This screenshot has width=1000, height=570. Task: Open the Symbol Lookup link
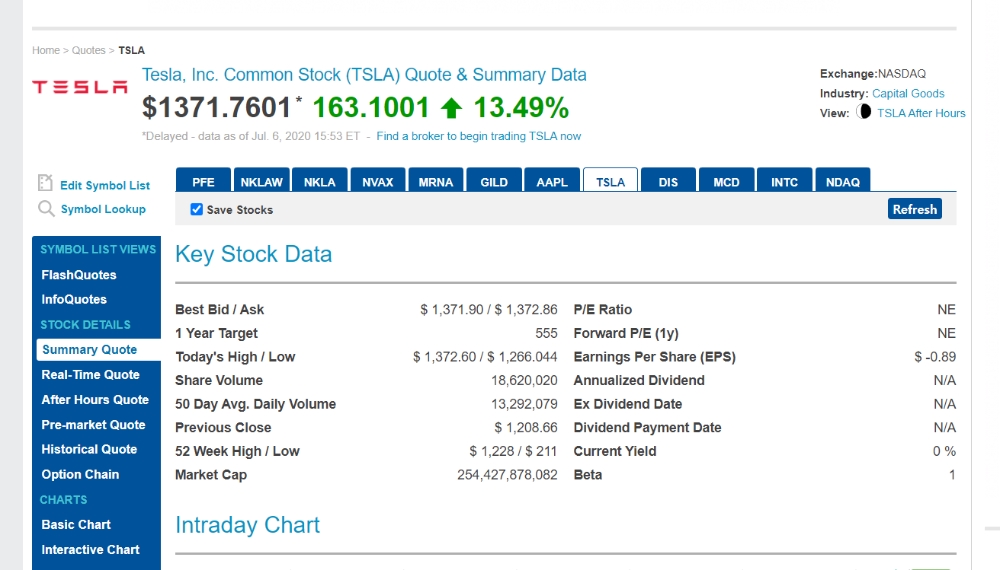(103, 209)
